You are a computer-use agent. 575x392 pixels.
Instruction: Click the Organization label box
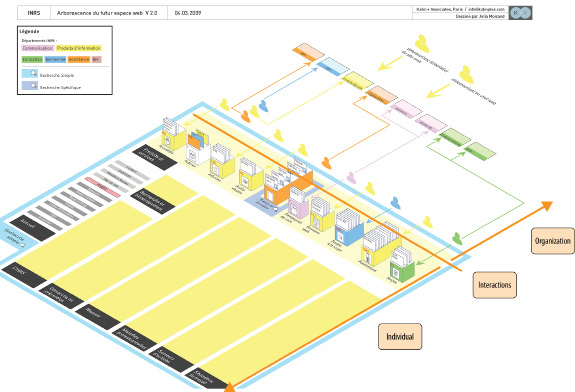tap(553, 241)
